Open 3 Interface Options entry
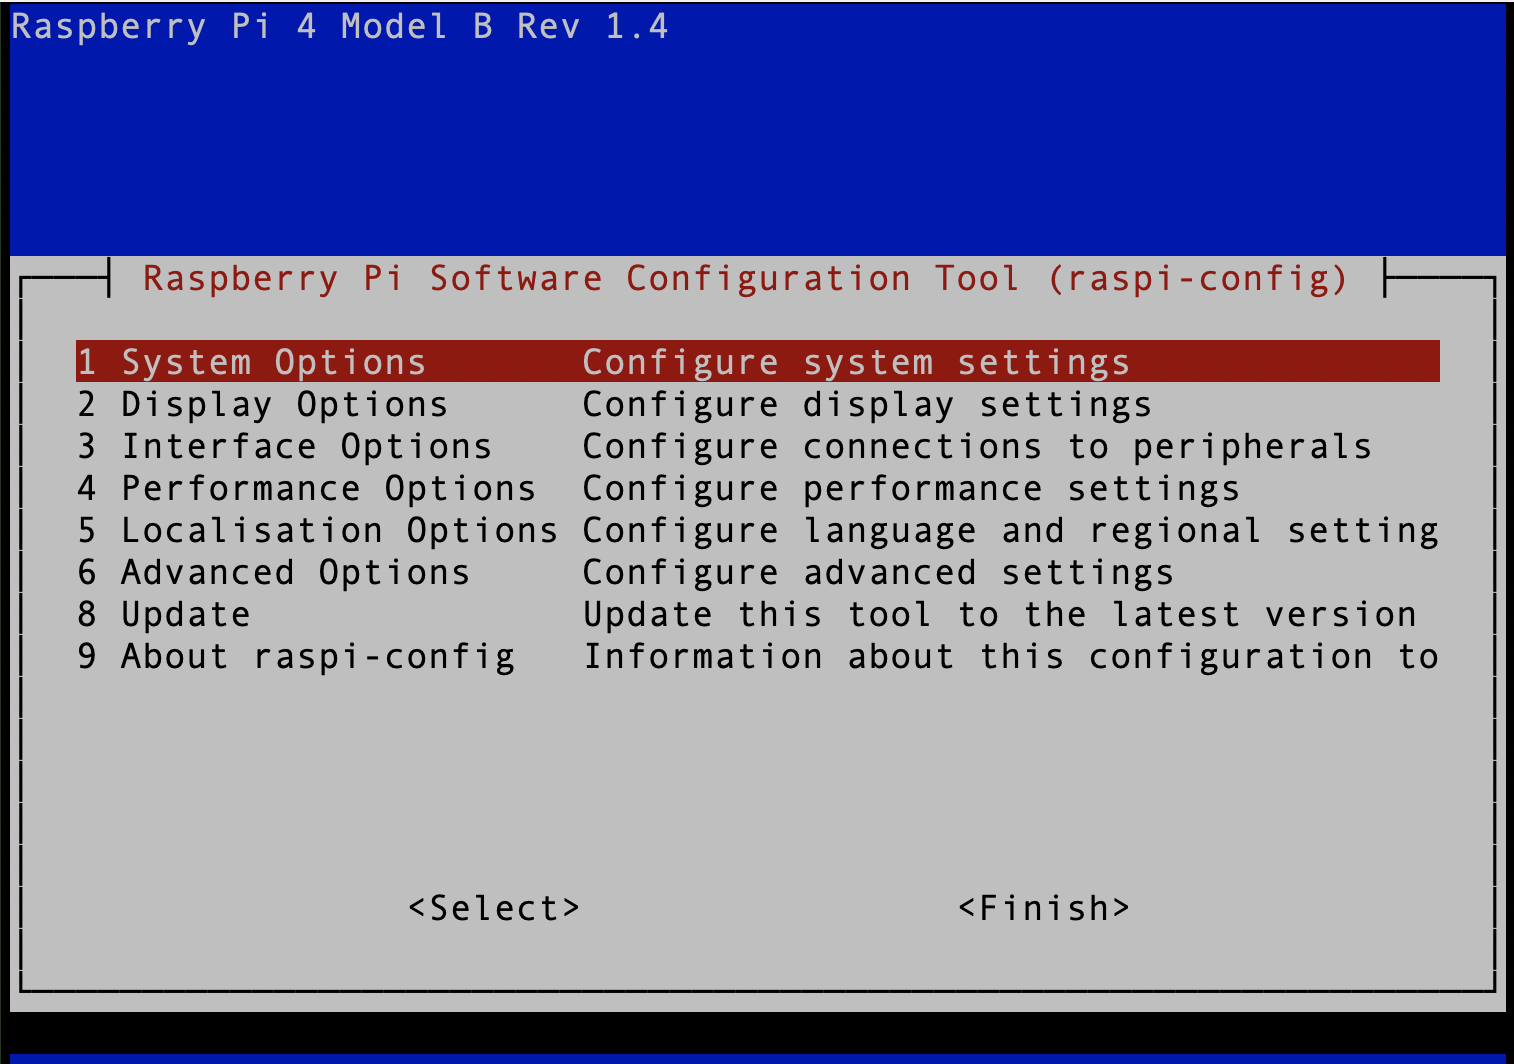Image resolution: width=1514 pixels, height=1064 pixels. (x=757, y=446)
